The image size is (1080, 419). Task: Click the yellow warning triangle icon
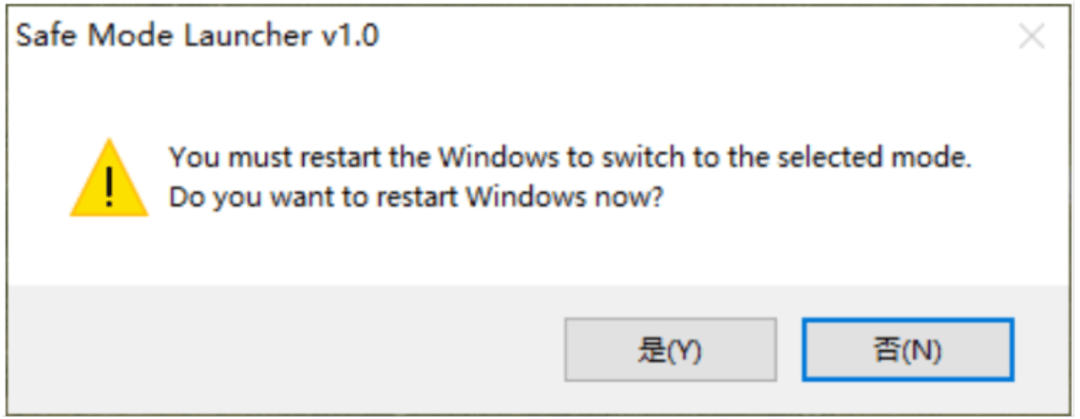click(109, 178)
